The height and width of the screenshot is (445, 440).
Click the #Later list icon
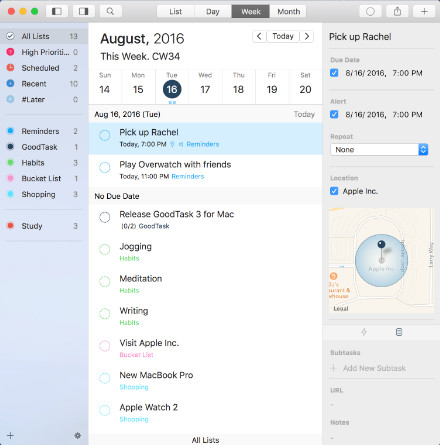(10, 99)
